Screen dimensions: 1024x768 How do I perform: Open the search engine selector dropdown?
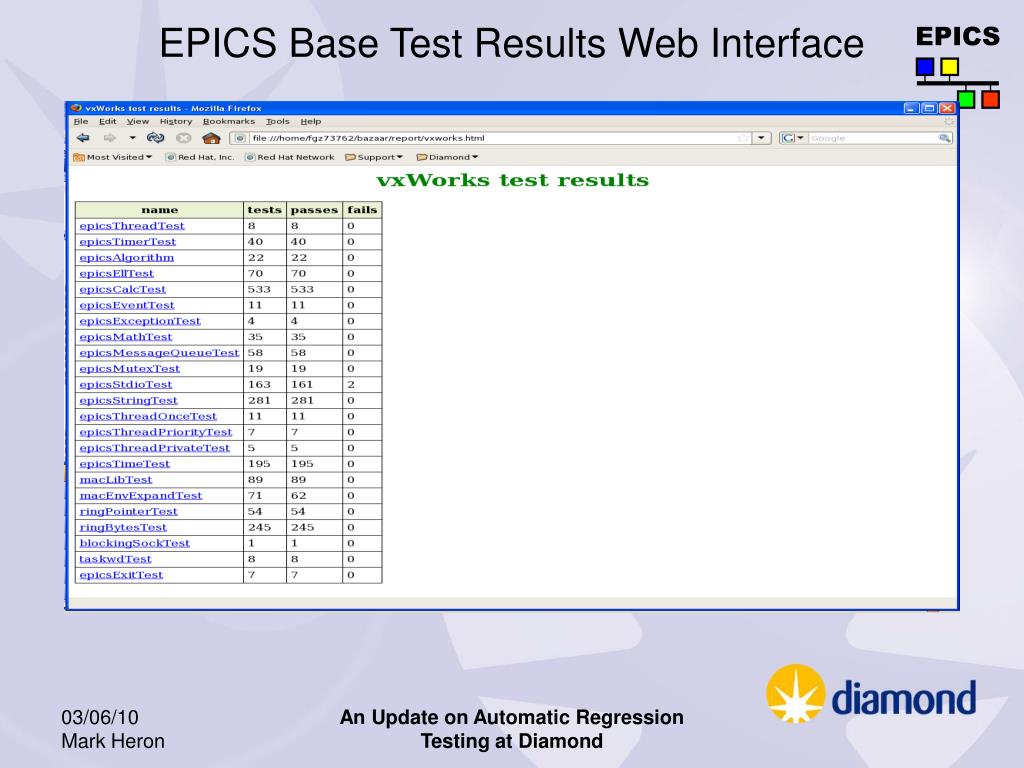click(792, 138)
